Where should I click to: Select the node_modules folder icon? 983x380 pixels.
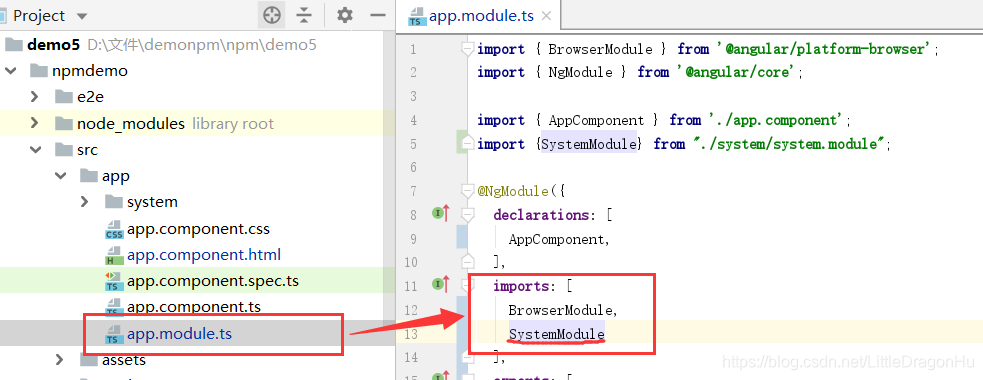tap(64, 124)
